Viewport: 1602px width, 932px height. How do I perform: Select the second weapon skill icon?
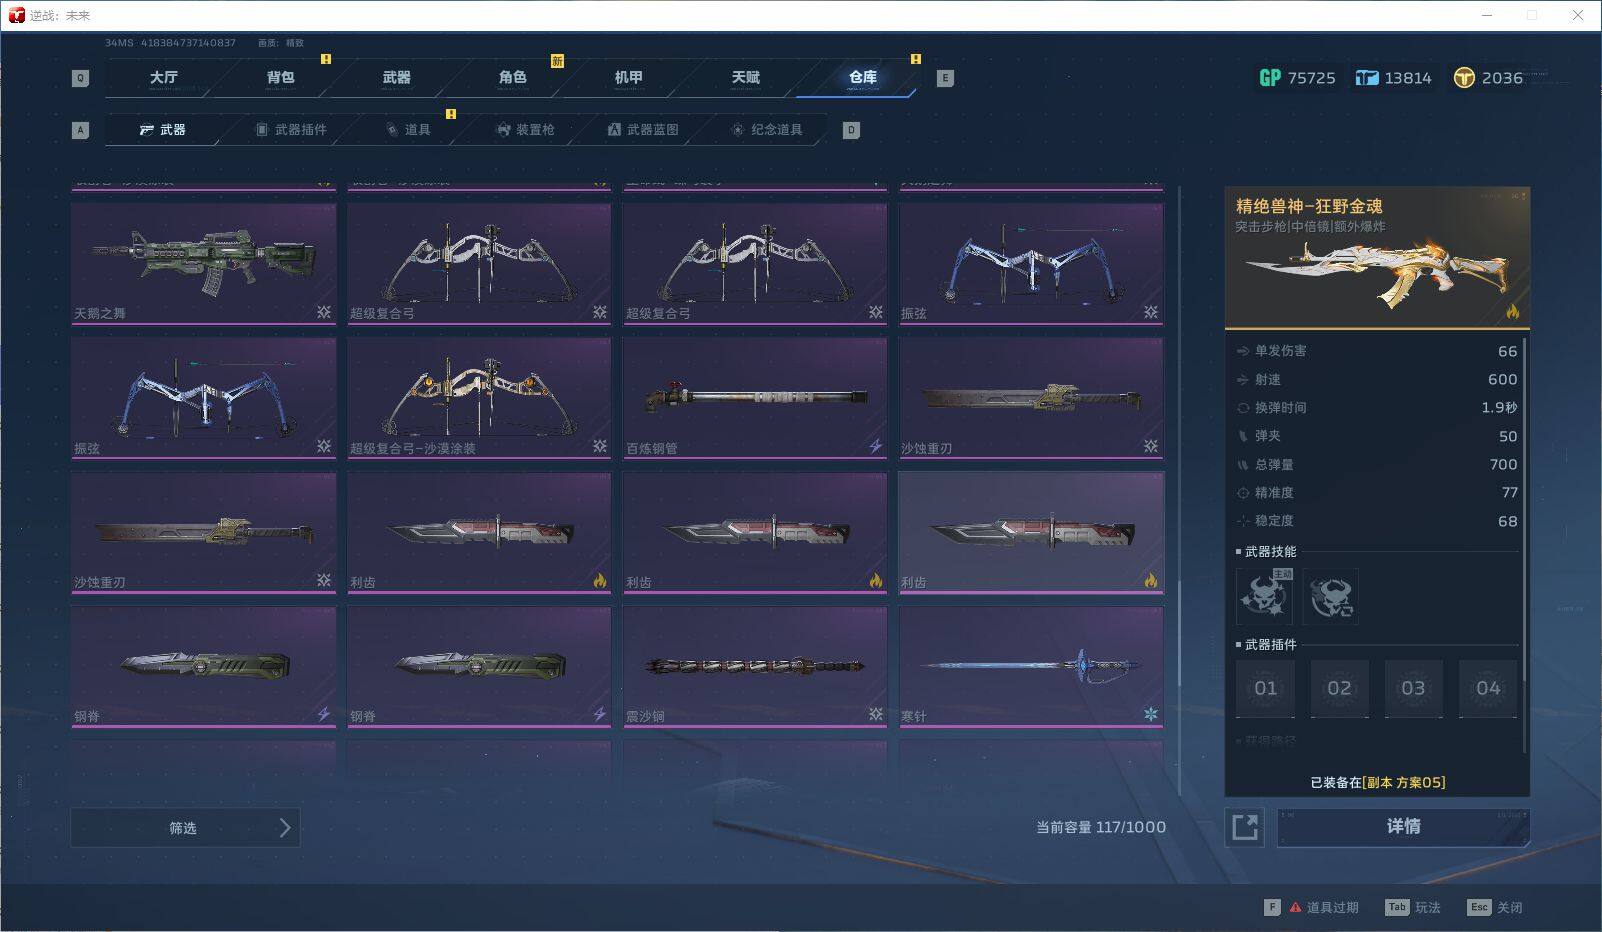point(1331,597)
